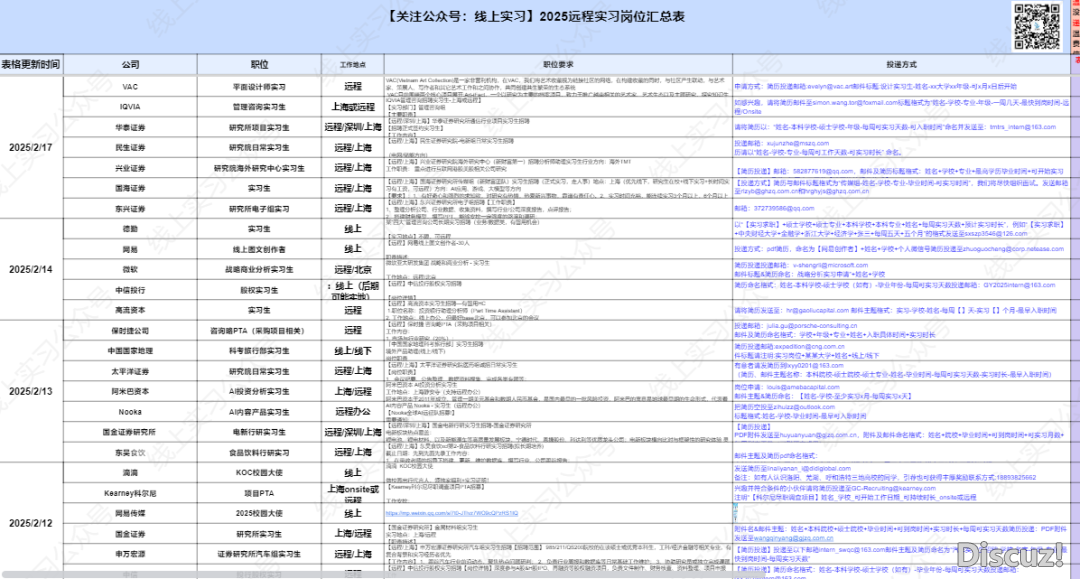Select the date cell 2025/2/12
Viewport: 1080px width, 579px height.
click(31, 523)
